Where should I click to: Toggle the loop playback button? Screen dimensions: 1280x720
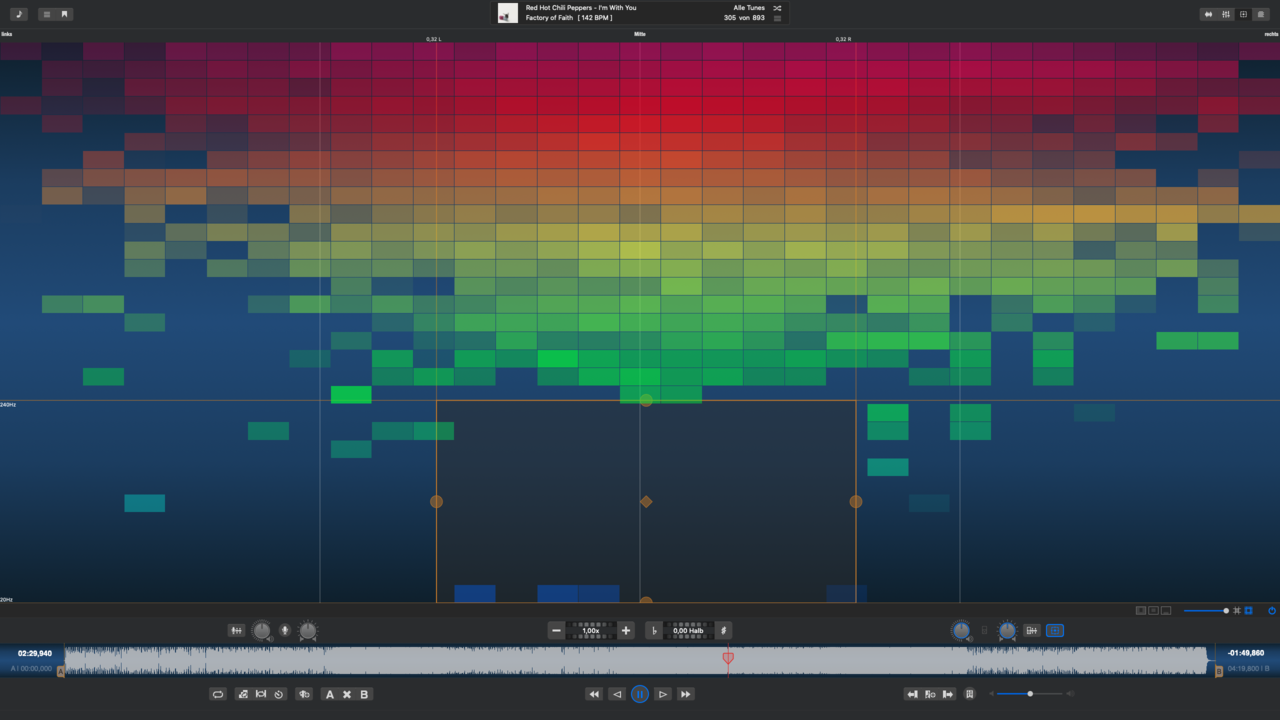218,694
